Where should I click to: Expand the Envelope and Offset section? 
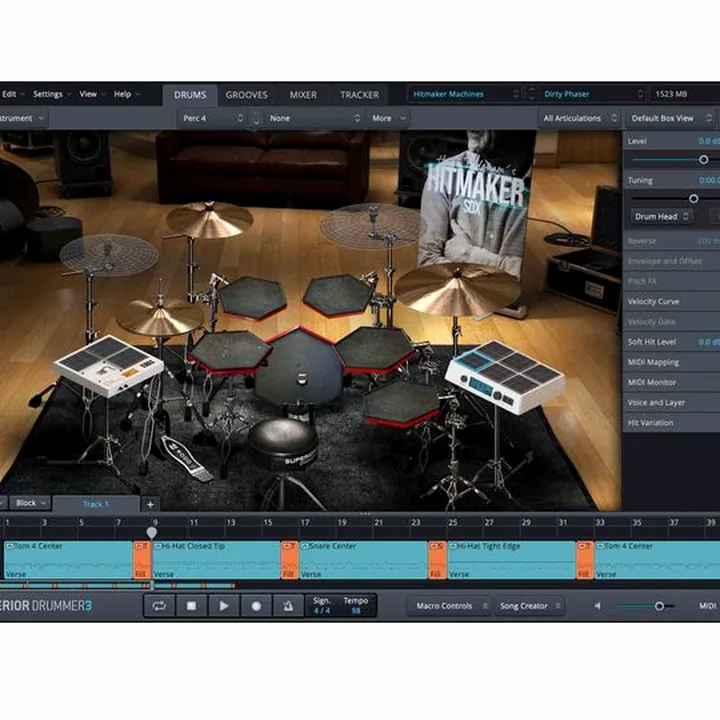pos(671,261)
